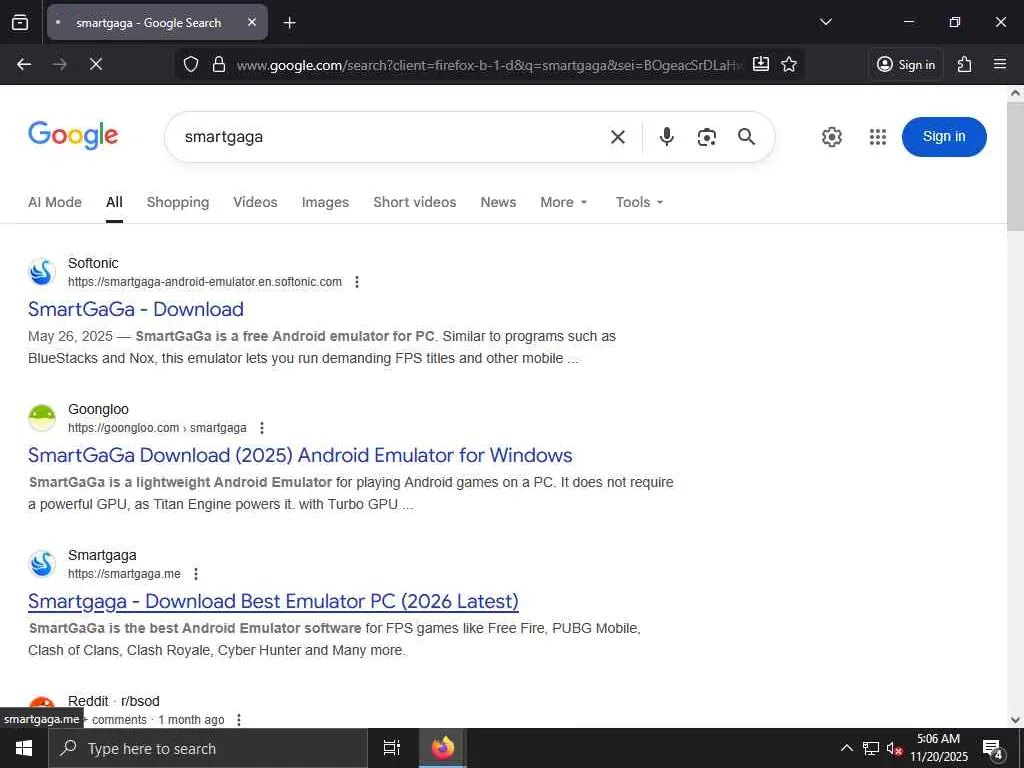The image size is (1024, 768).
Task: Click the Firefox View icon
Action: (x=20, y=22)
